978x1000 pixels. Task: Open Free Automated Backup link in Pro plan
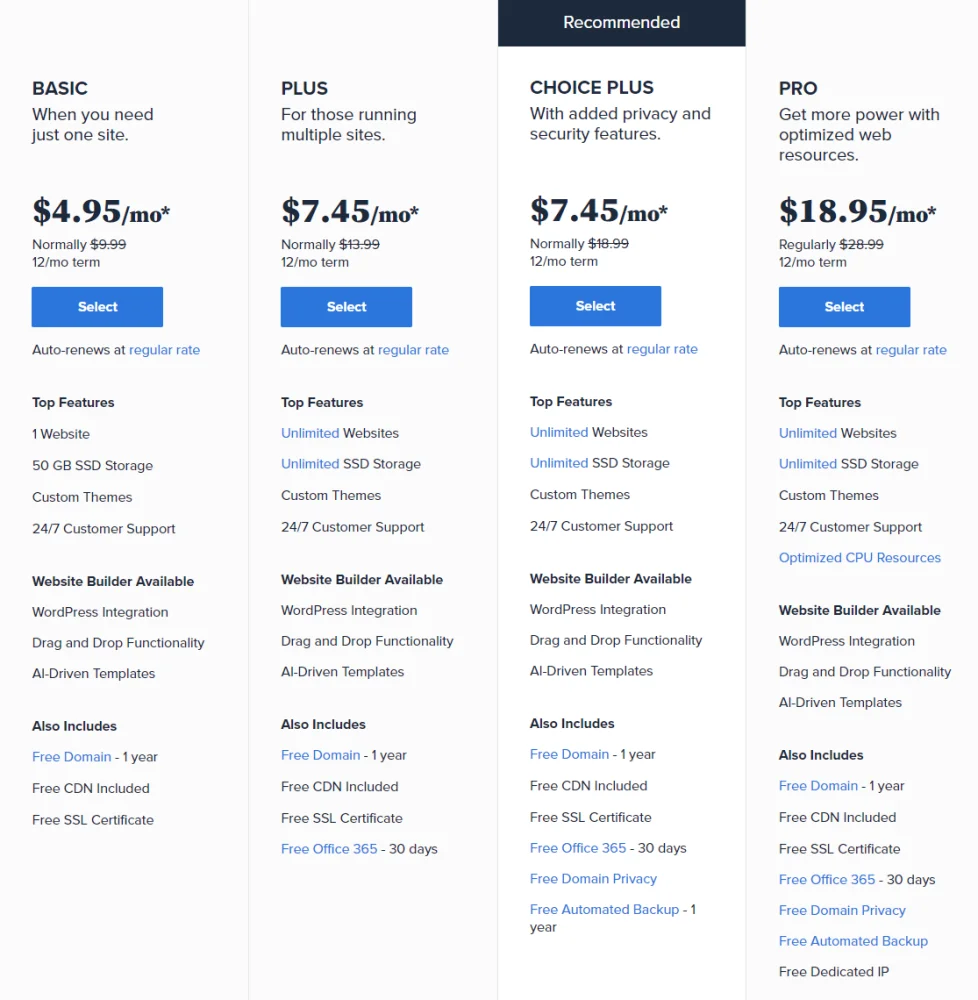point(853,941)
